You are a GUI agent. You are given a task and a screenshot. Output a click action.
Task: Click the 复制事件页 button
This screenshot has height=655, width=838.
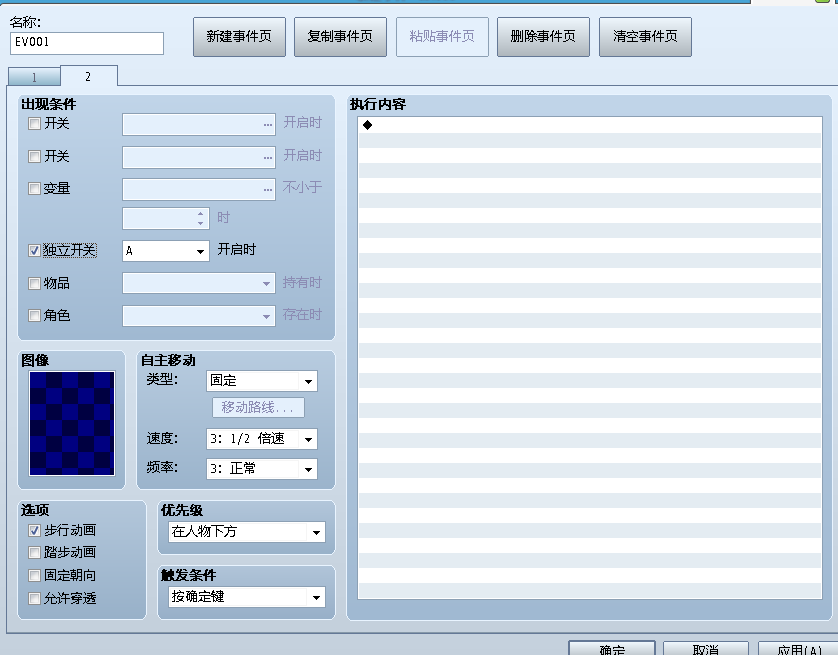click(x=340, y=37)
